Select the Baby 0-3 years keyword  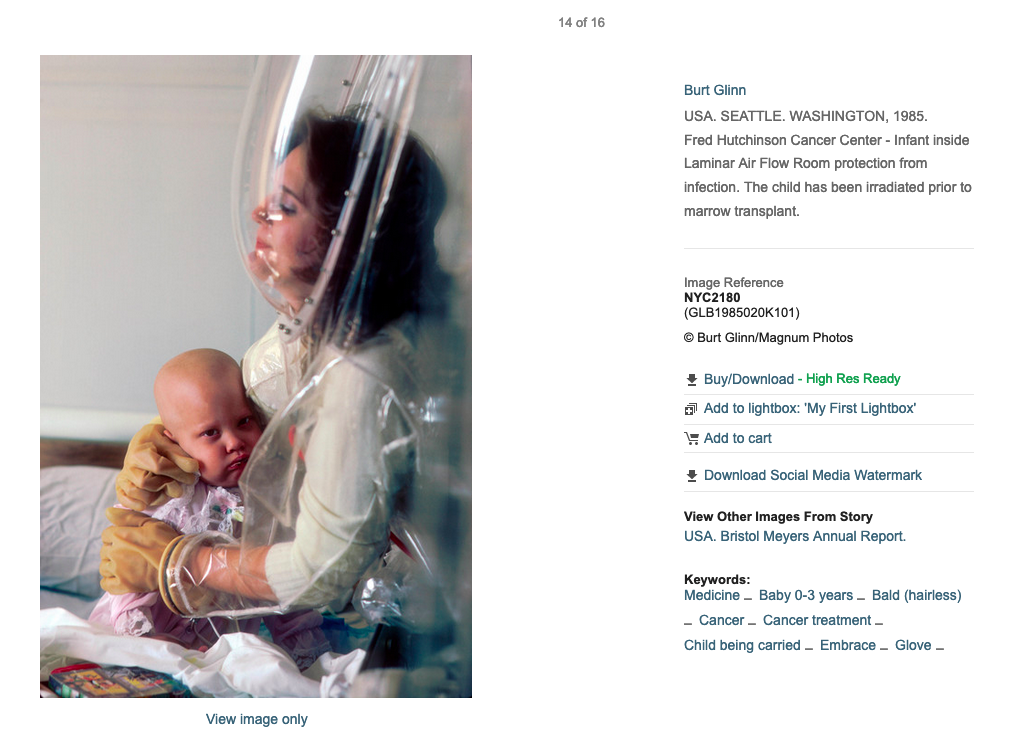pos(805,595)
